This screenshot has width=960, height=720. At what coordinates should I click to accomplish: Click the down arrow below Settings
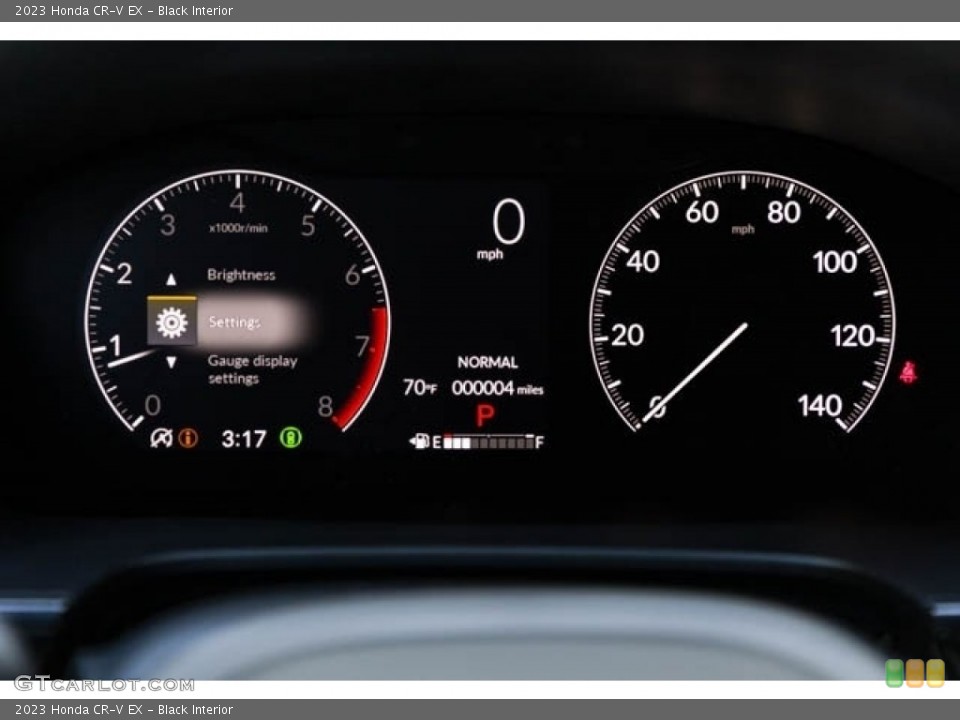click(171, 362)
